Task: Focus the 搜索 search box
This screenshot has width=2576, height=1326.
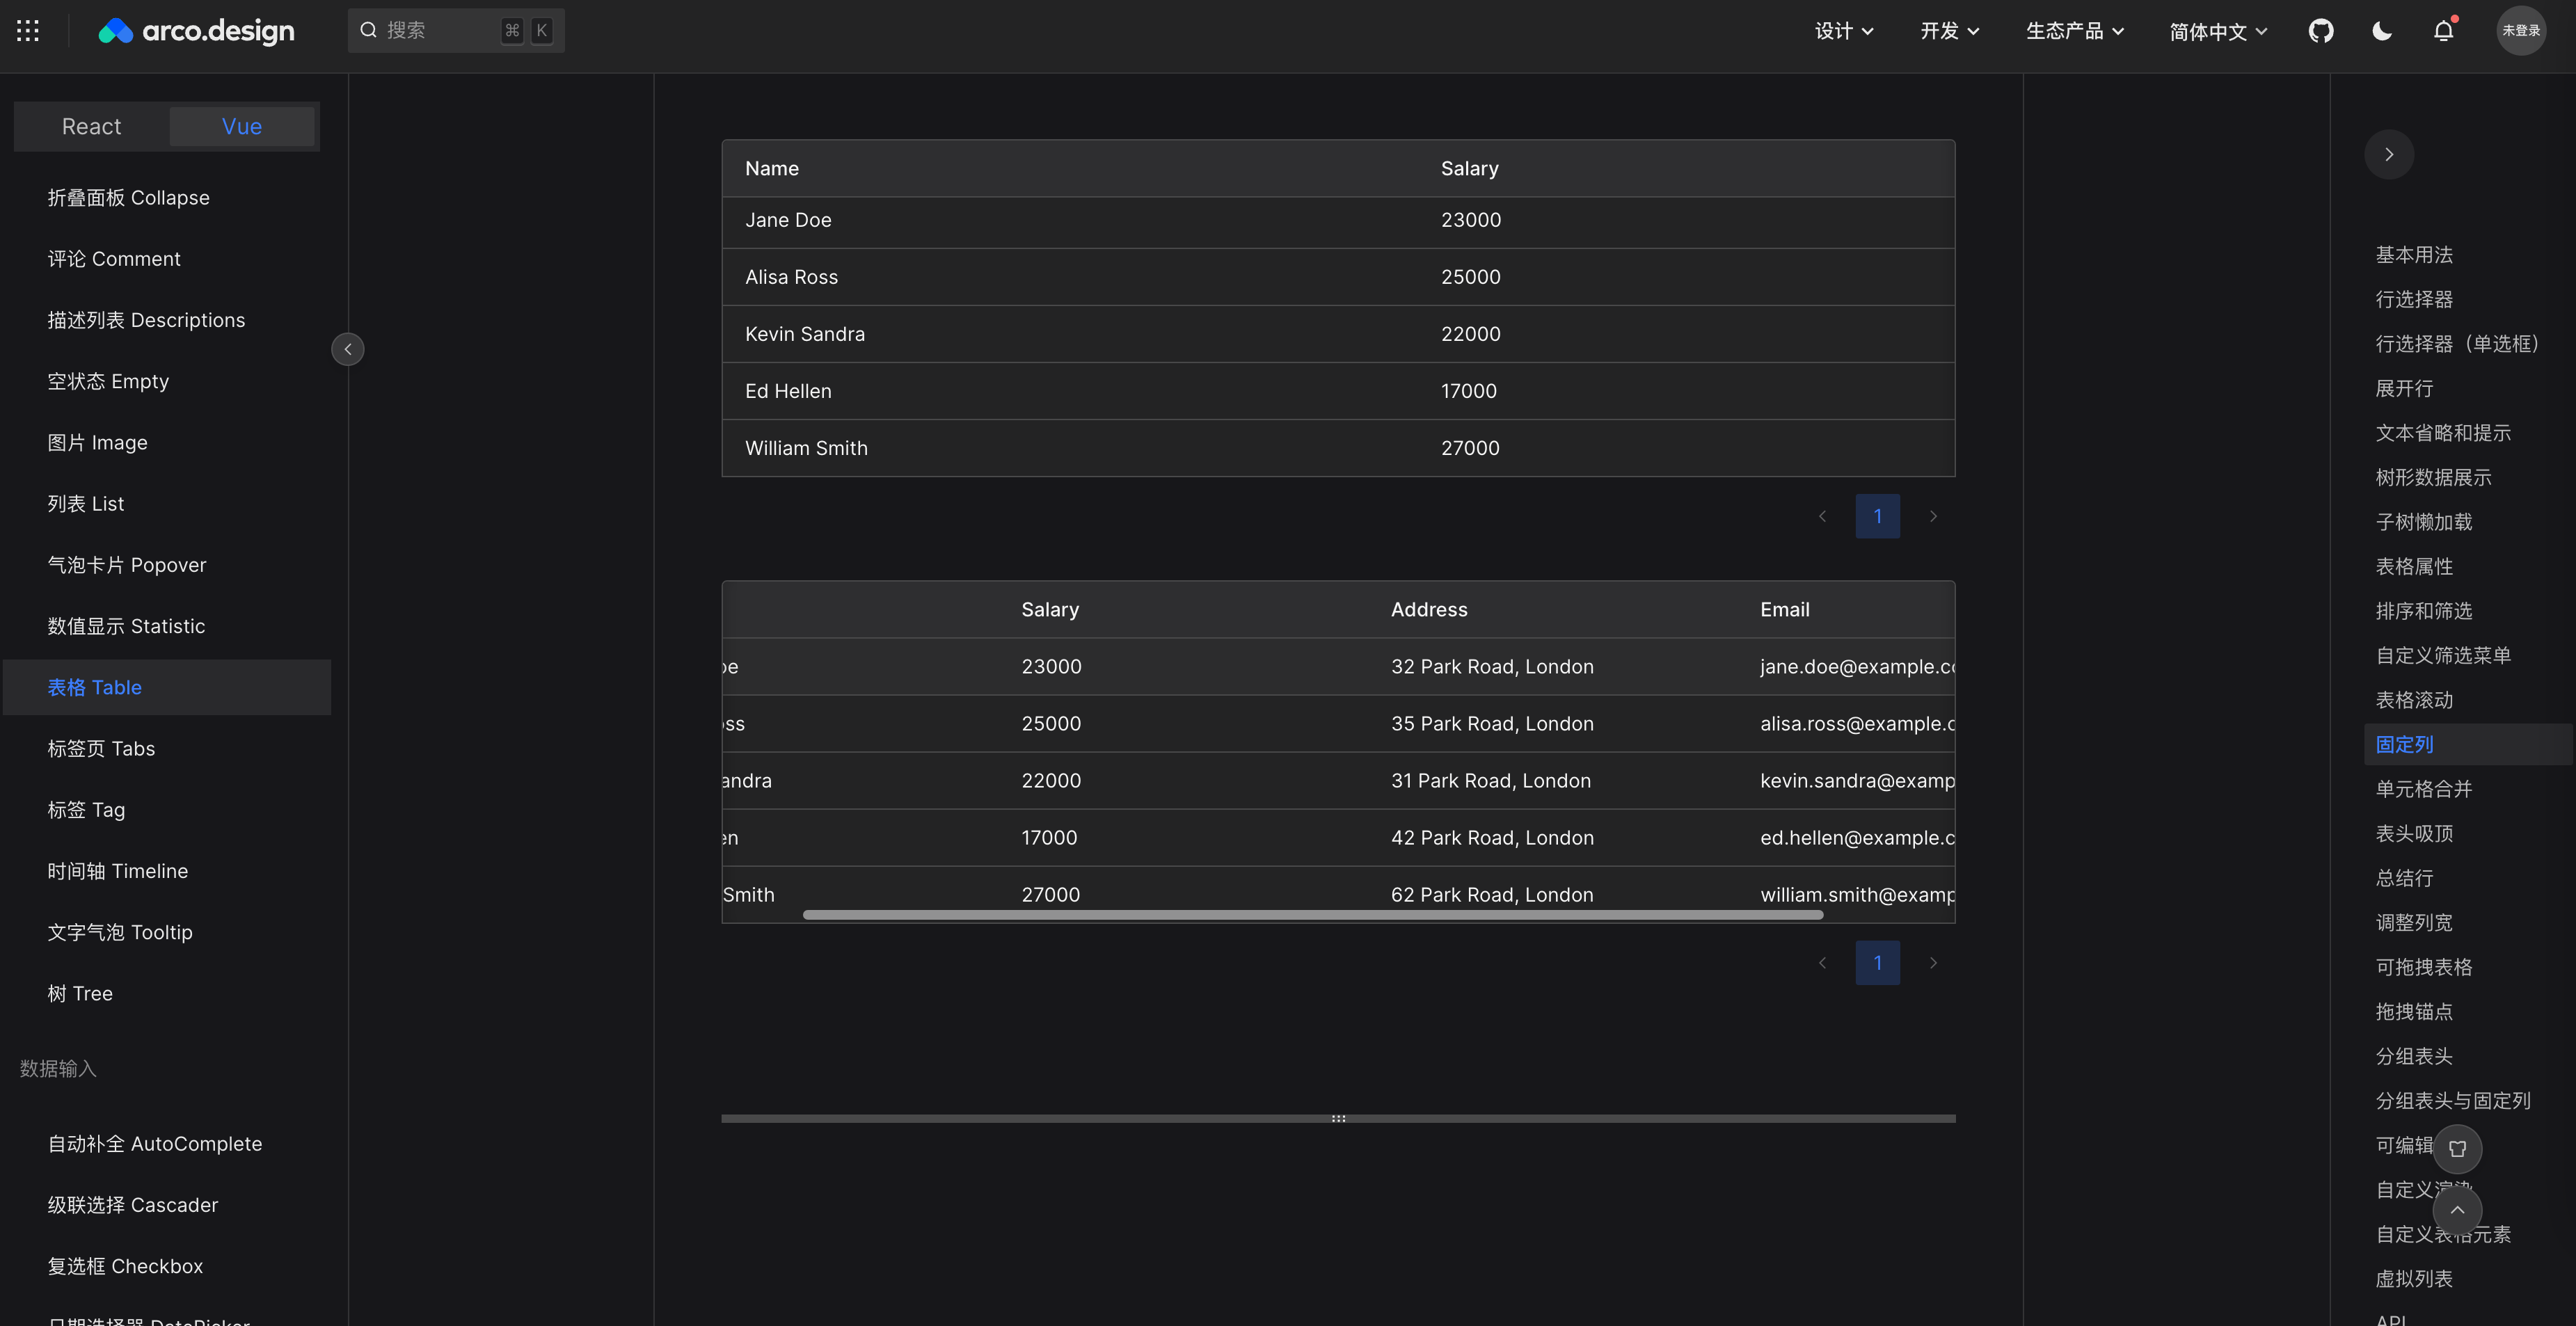Action: point(456,31)
